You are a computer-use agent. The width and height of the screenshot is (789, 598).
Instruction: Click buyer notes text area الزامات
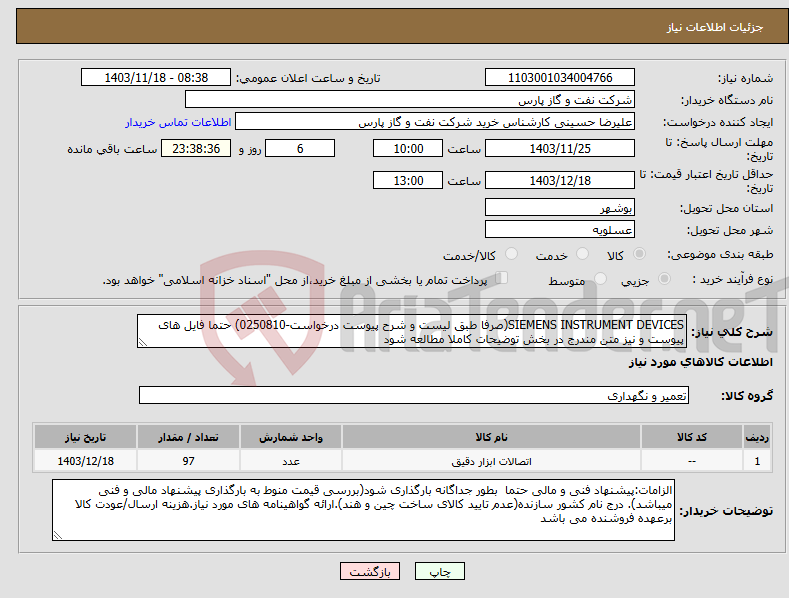point(363,510)
